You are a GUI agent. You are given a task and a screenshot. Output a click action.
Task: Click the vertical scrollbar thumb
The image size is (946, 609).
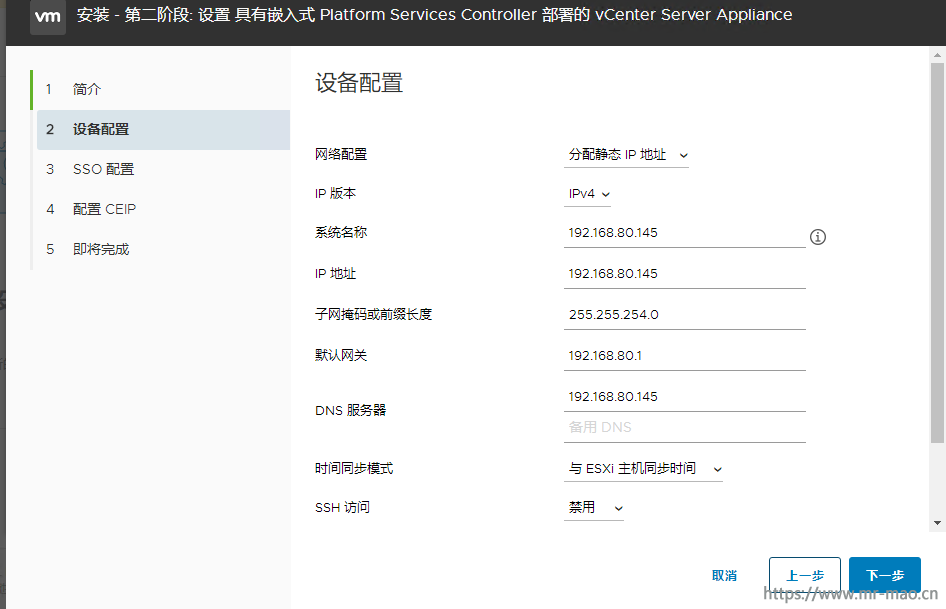pos(937,253)
